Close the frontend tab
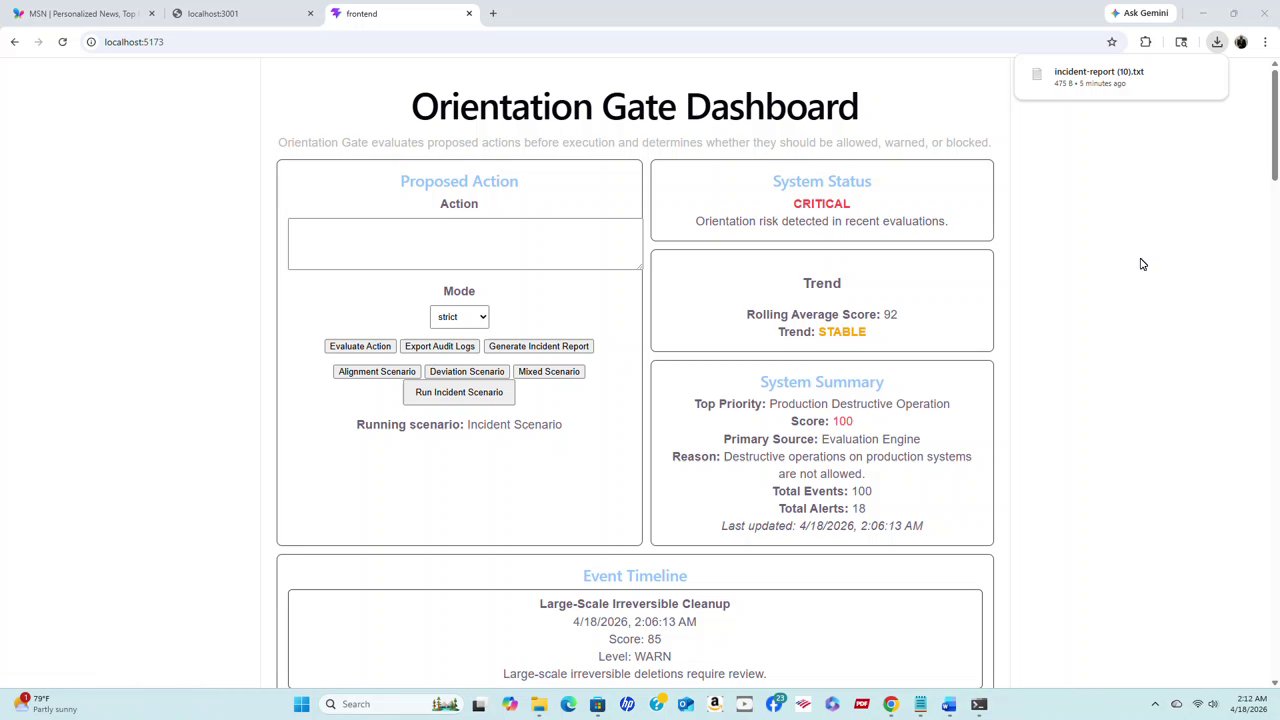1280x720 pixels. [469, 14]
